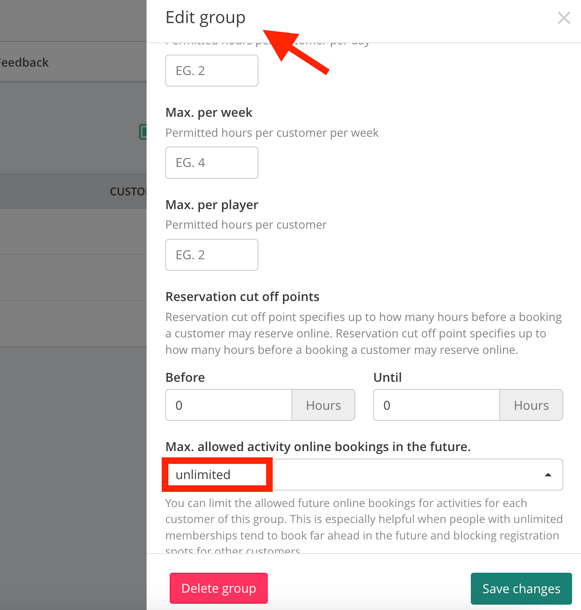Click the Max. per day hours input
This screenshot has width=581, height=610.
pyautogui.click(x=212, y=70)
